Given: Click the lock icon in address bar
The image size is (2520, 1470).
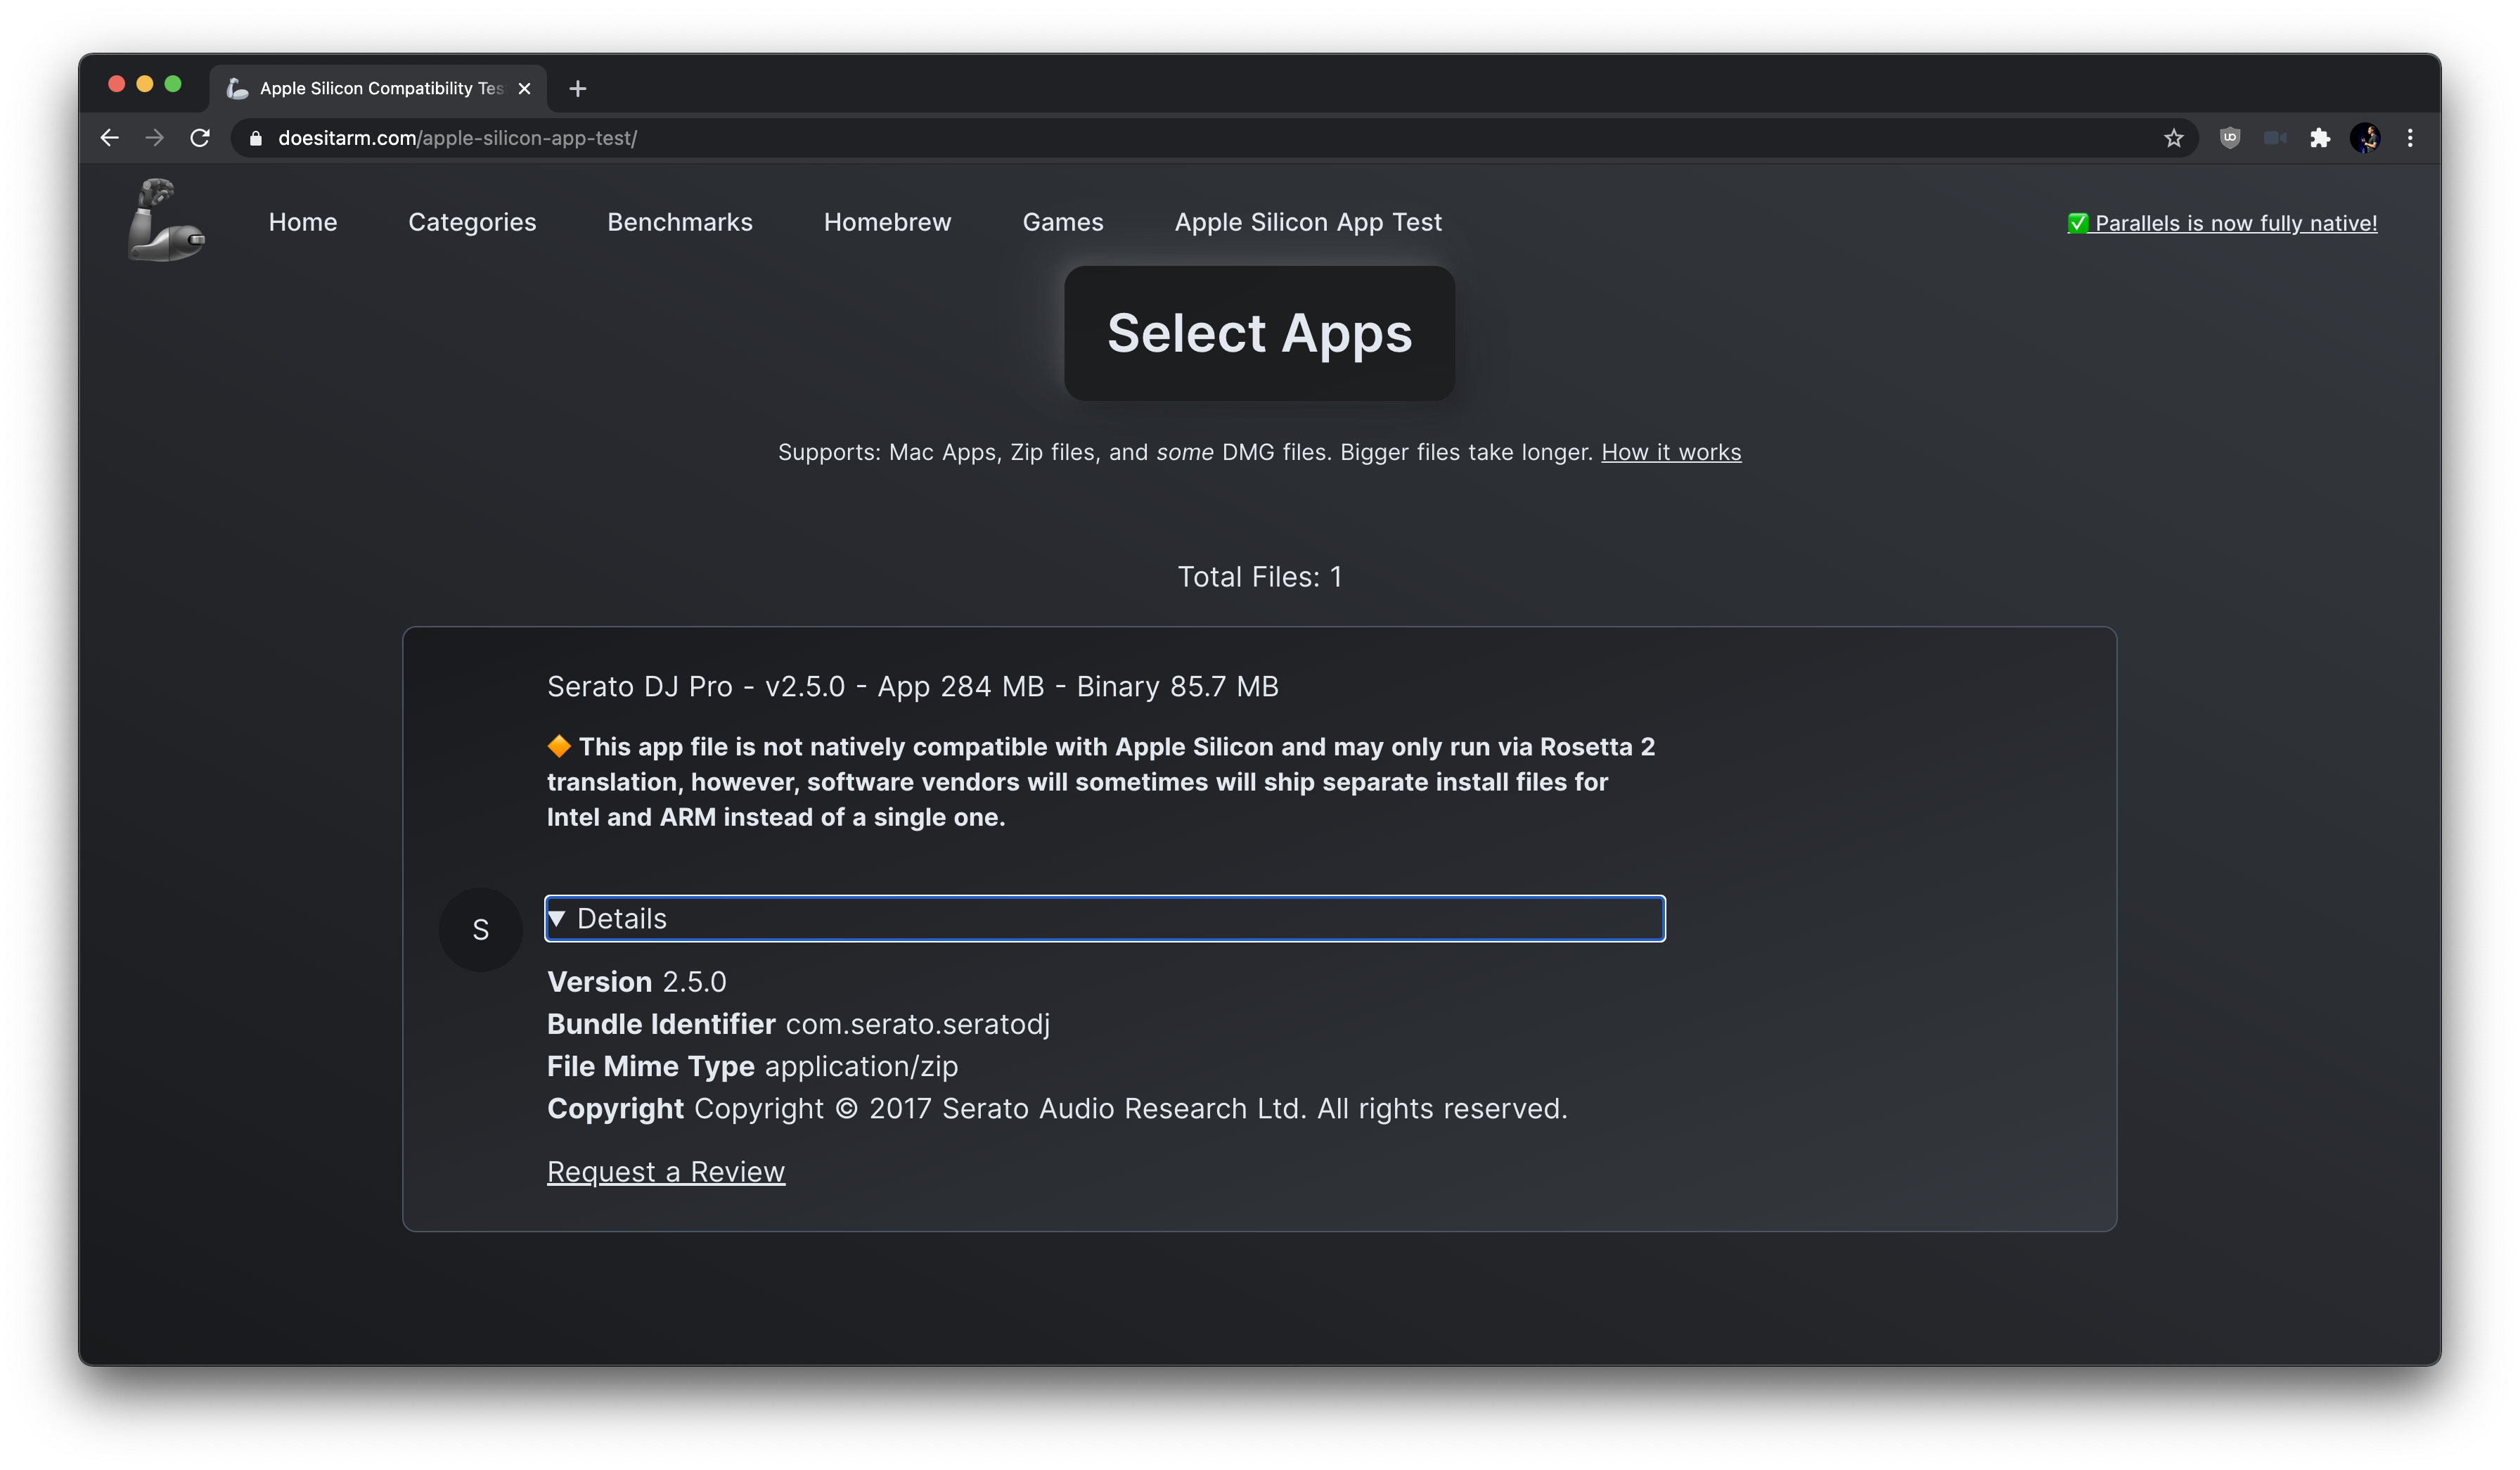Looking at the screenshot, I should [256, 139].
